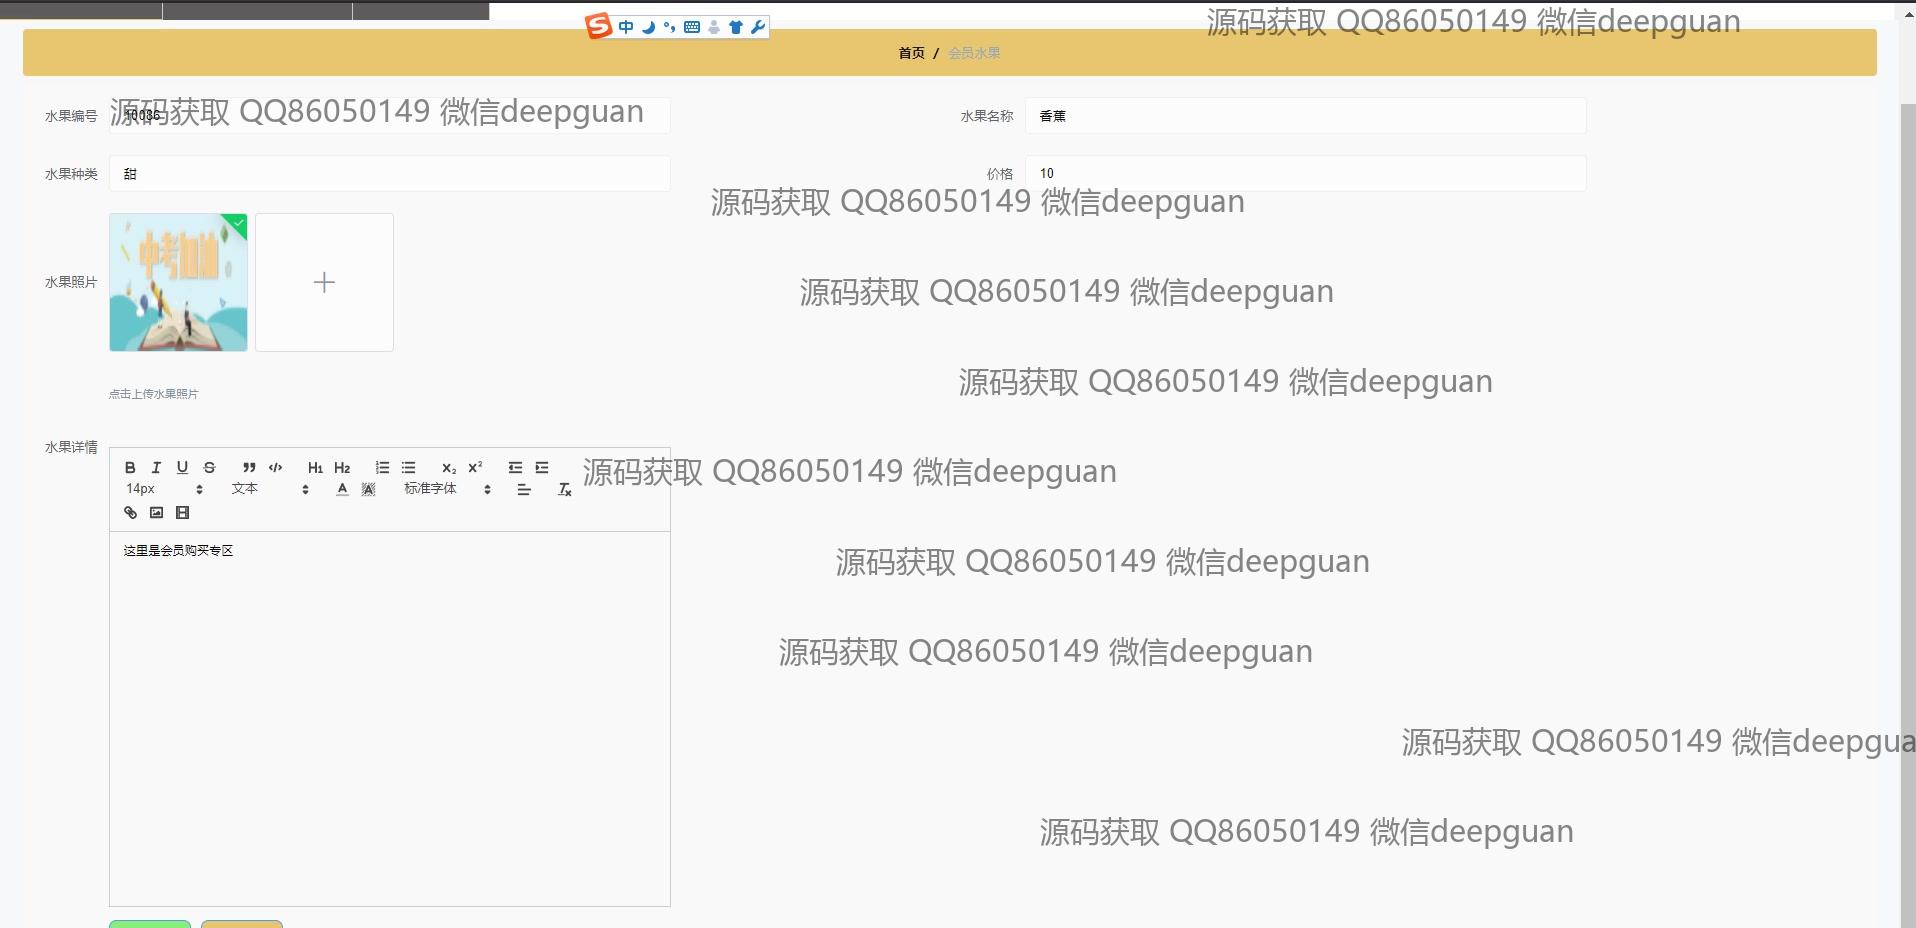
Task: Toggle bold formatting in the editor
Action: pyautogui.click(x=130, y=467)
